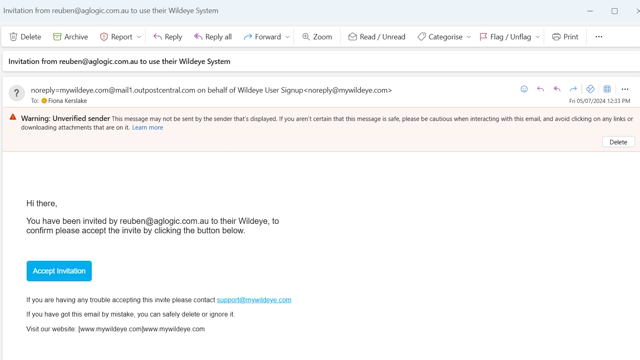Click the sender's unknown avatar icon

tap(17, 93)
